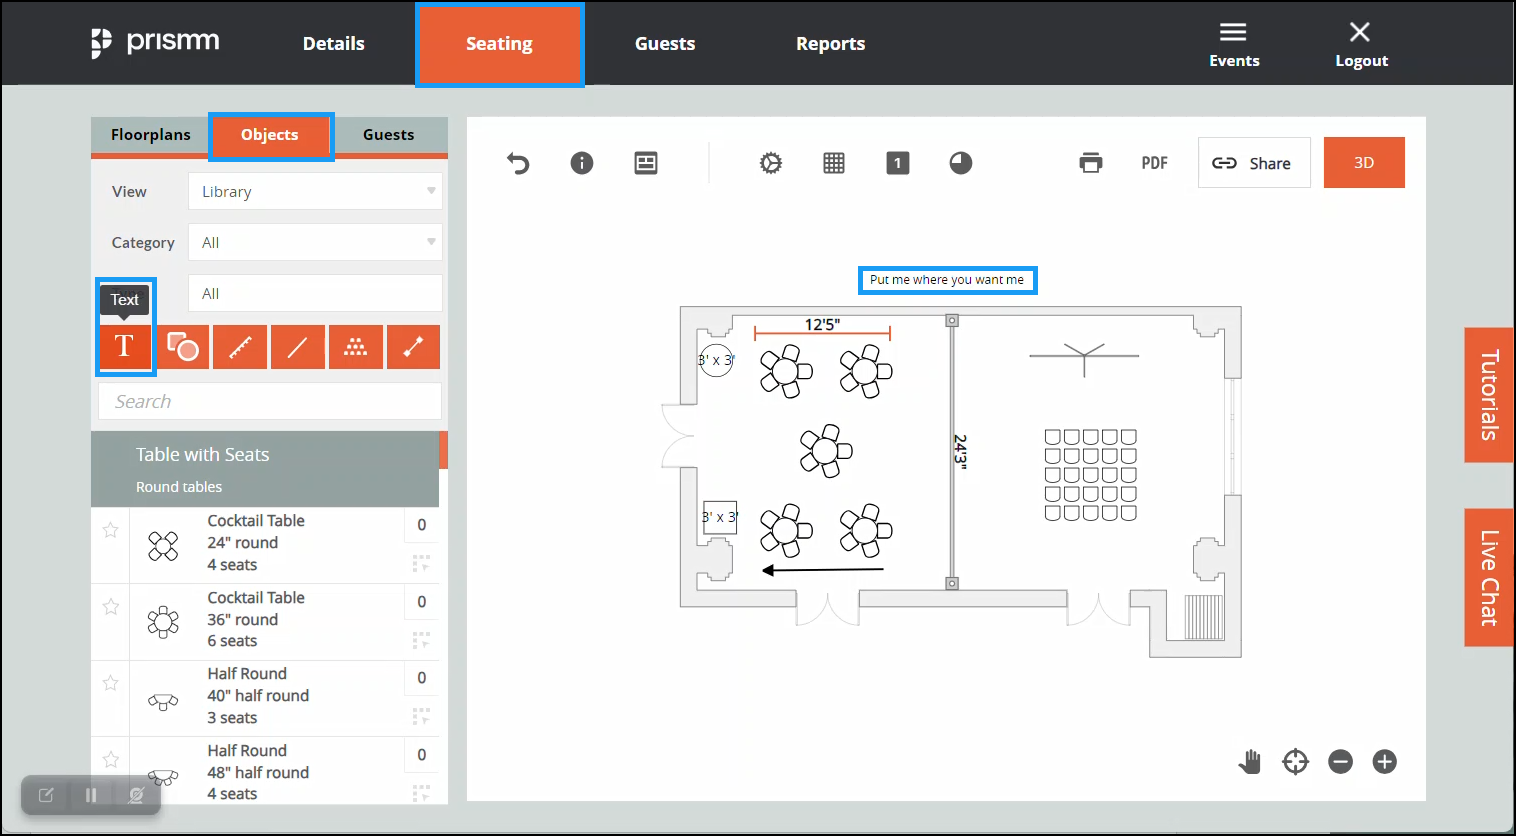Screen dimensions: 1516x836
Task: Click the recorder pause button
Action: tap(91, 795)
